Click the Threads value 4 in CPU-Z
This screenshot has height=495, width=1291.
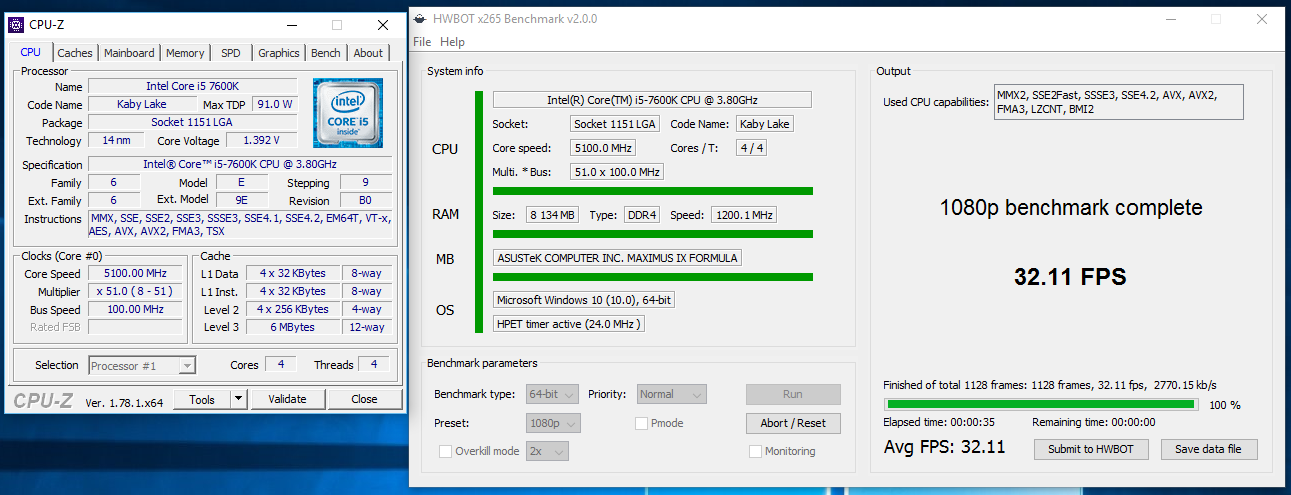click(373, 365)
